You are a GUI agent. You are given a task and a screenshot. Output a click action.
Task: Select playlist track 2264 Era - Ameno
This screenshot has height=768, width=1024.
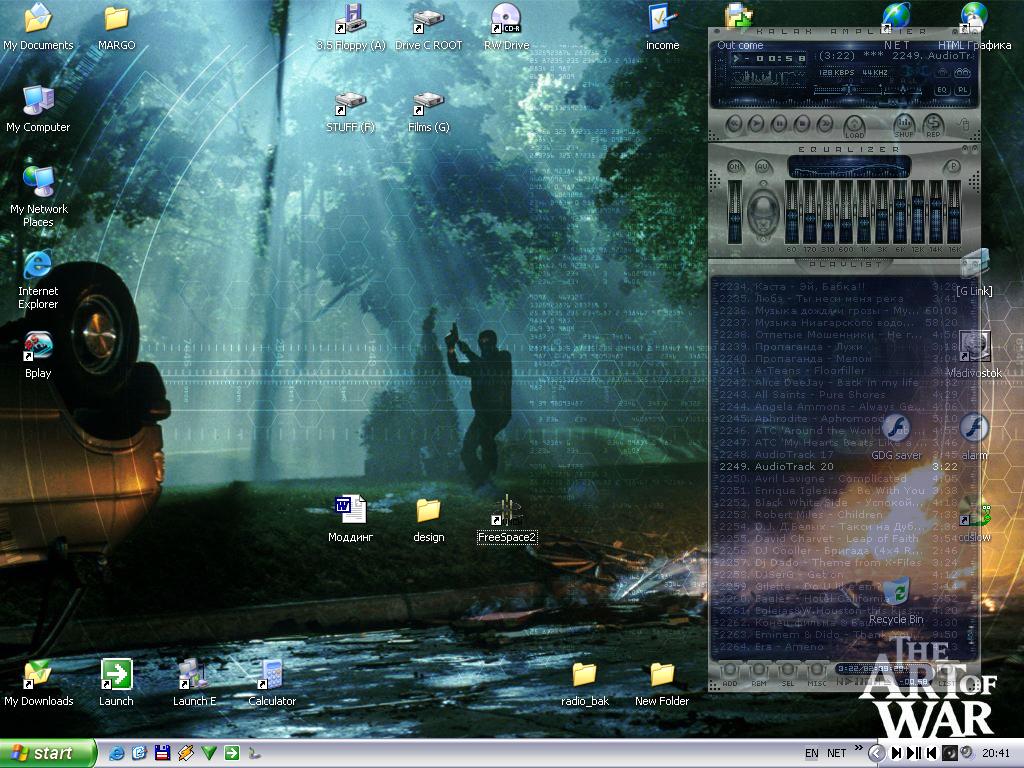point(839,647)
